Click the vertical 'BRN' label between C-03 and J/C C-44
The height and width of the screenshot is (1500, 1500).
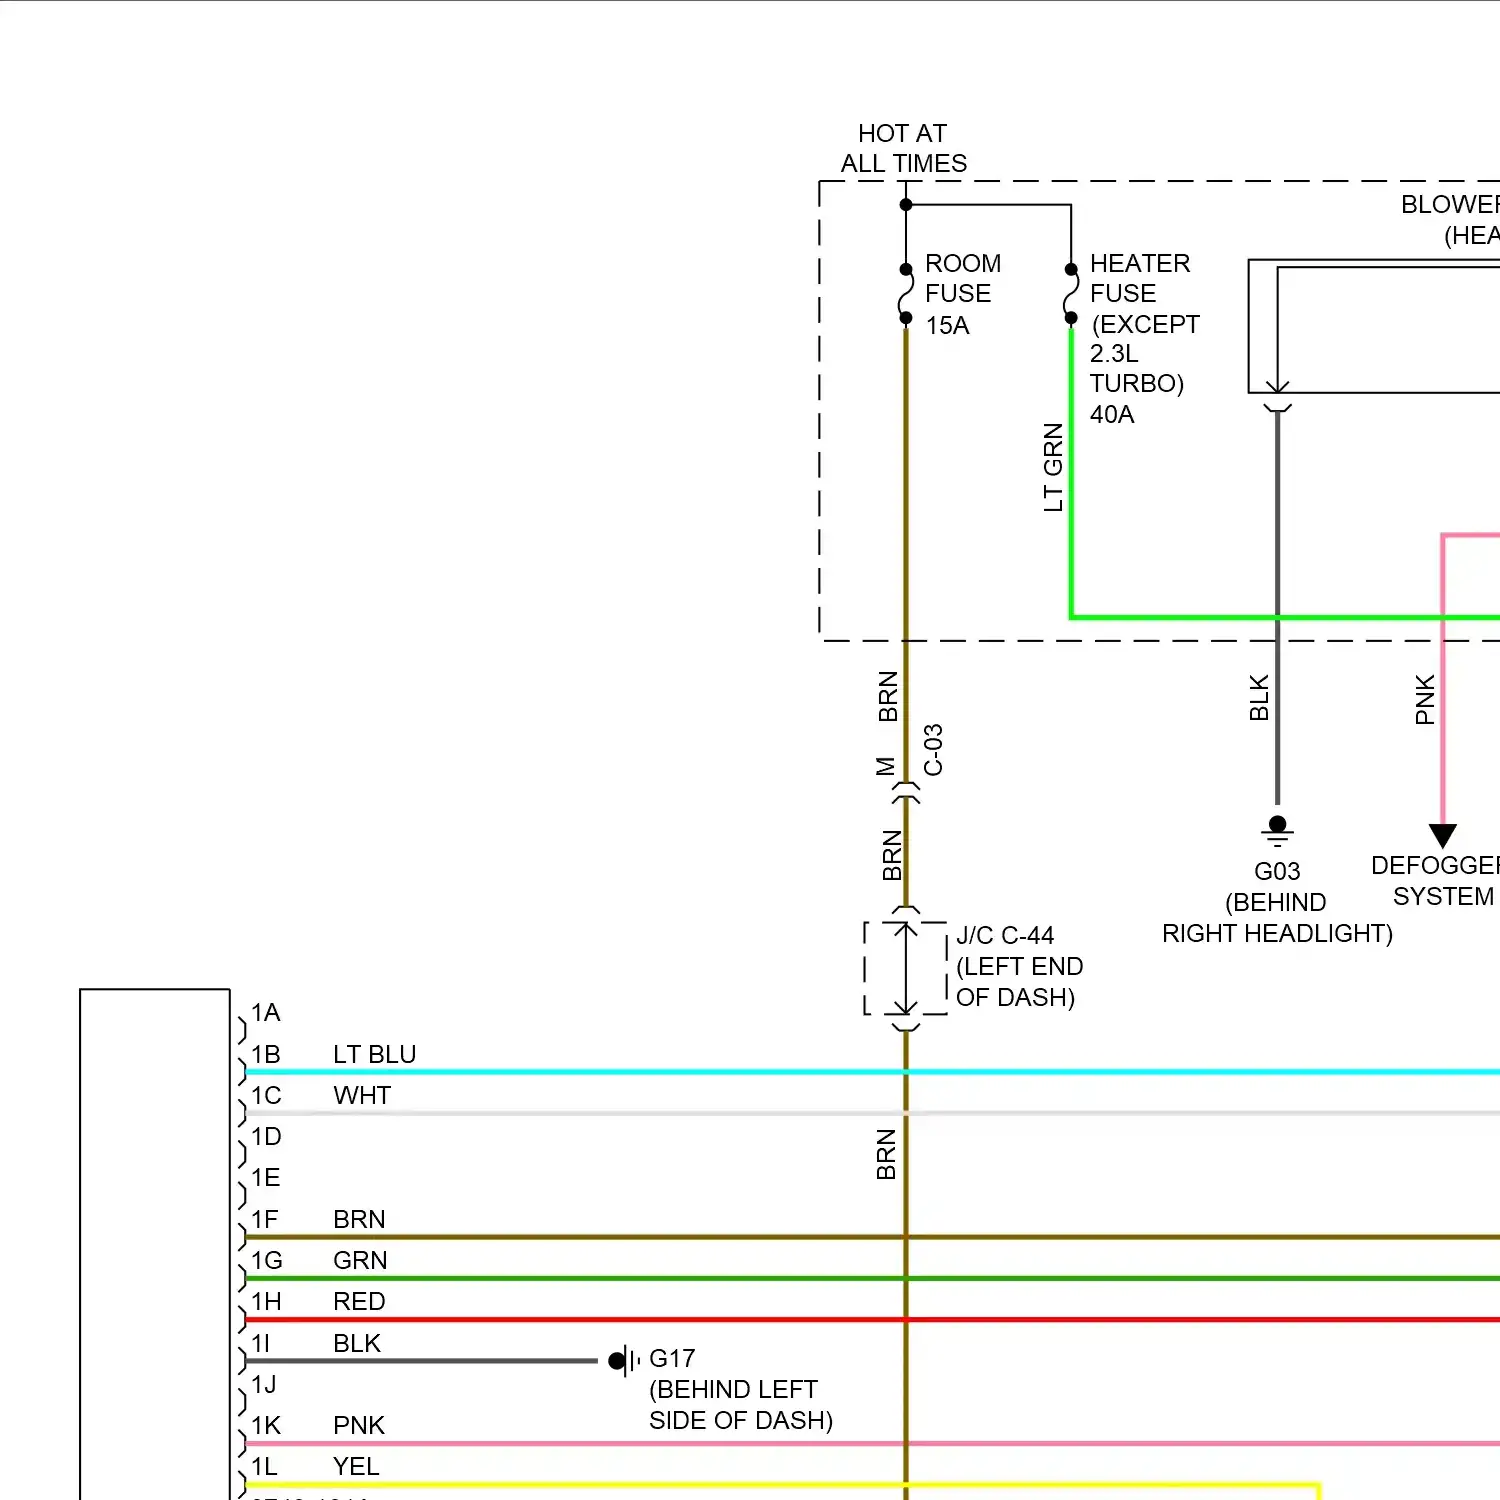(x=892, y=855)
